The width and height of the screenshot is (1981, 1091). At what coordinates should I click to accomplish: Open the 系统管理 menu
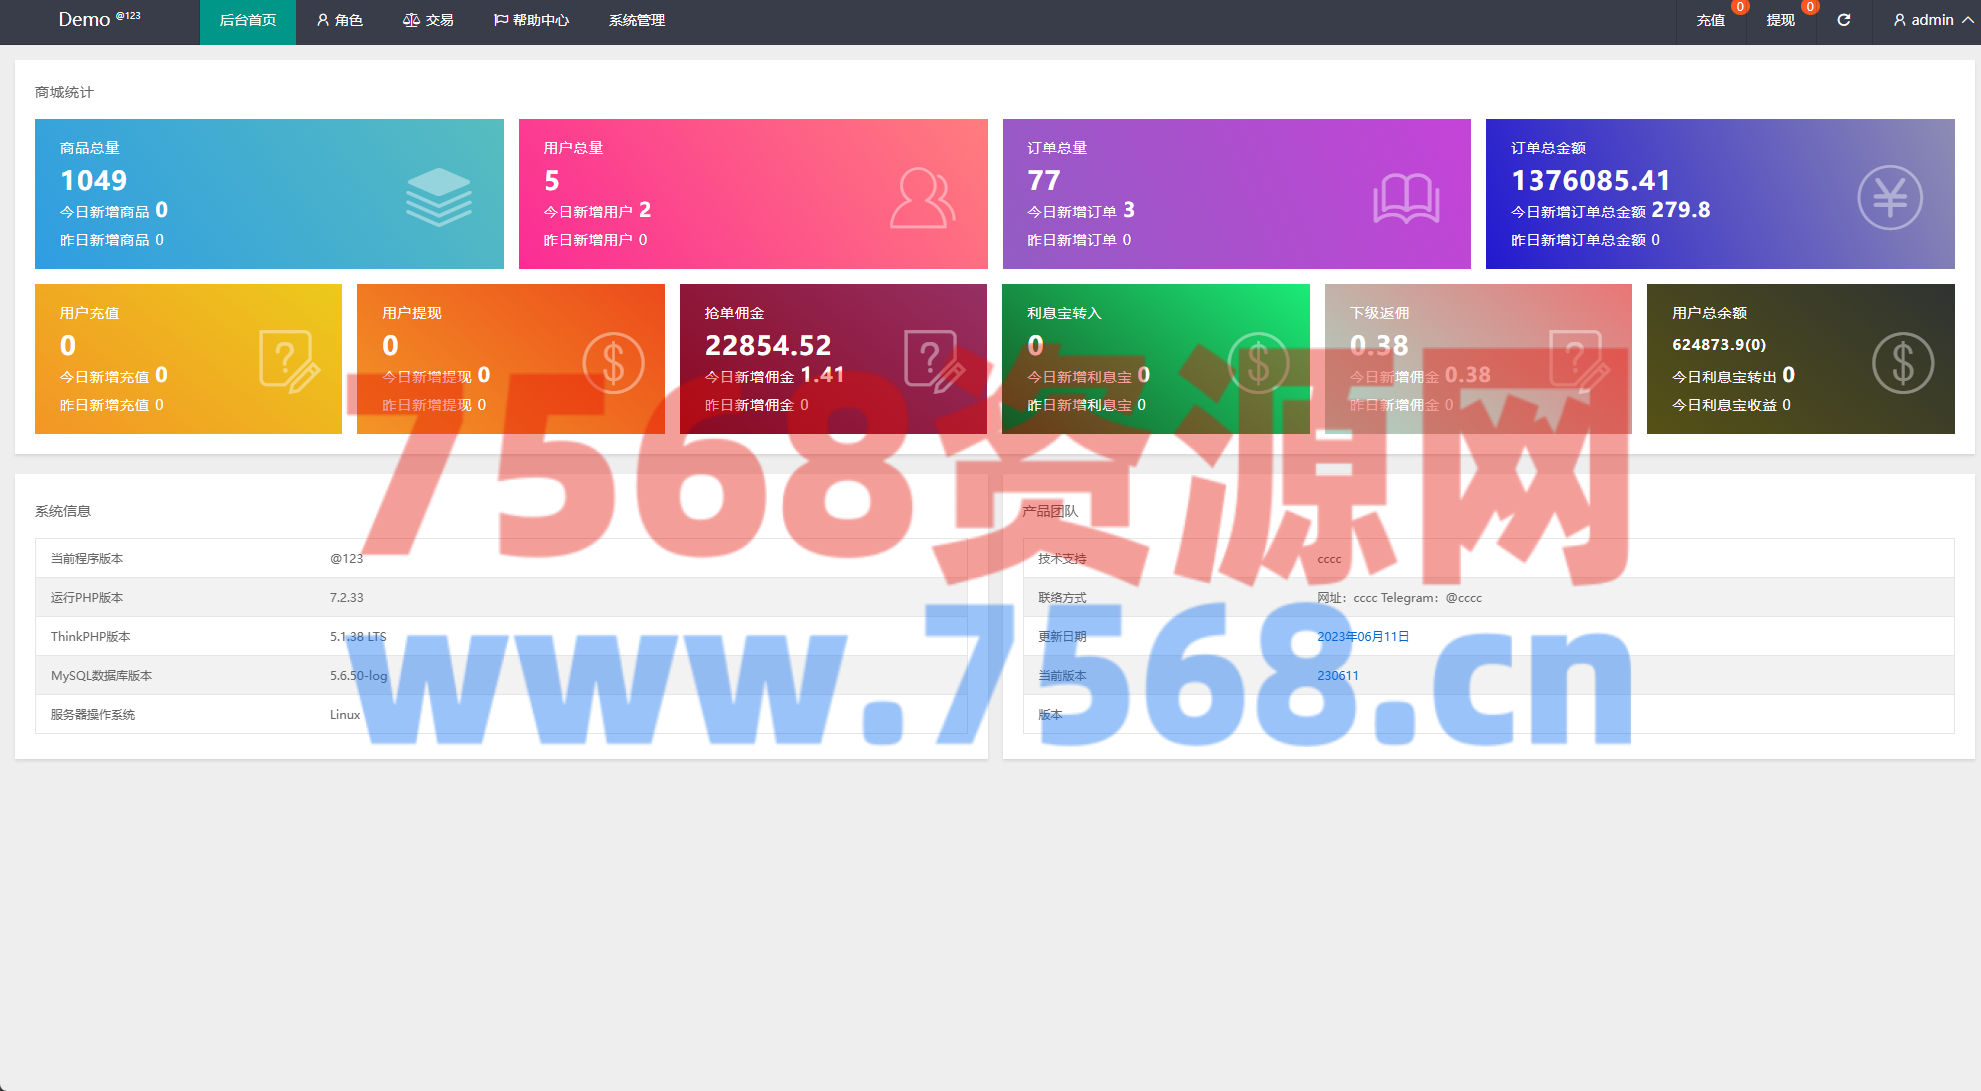click(636, 20)
